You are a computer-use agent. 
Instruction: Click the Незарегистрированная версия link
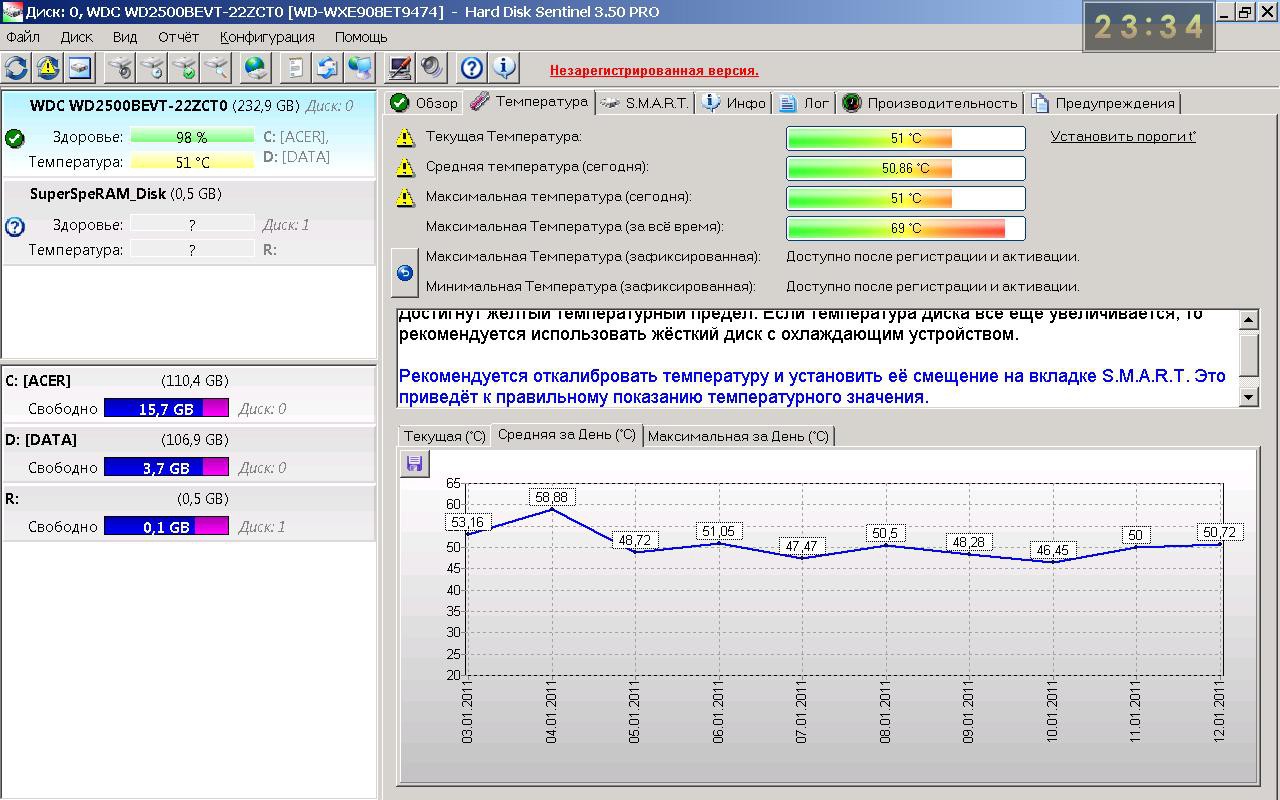tap(654, 71)
